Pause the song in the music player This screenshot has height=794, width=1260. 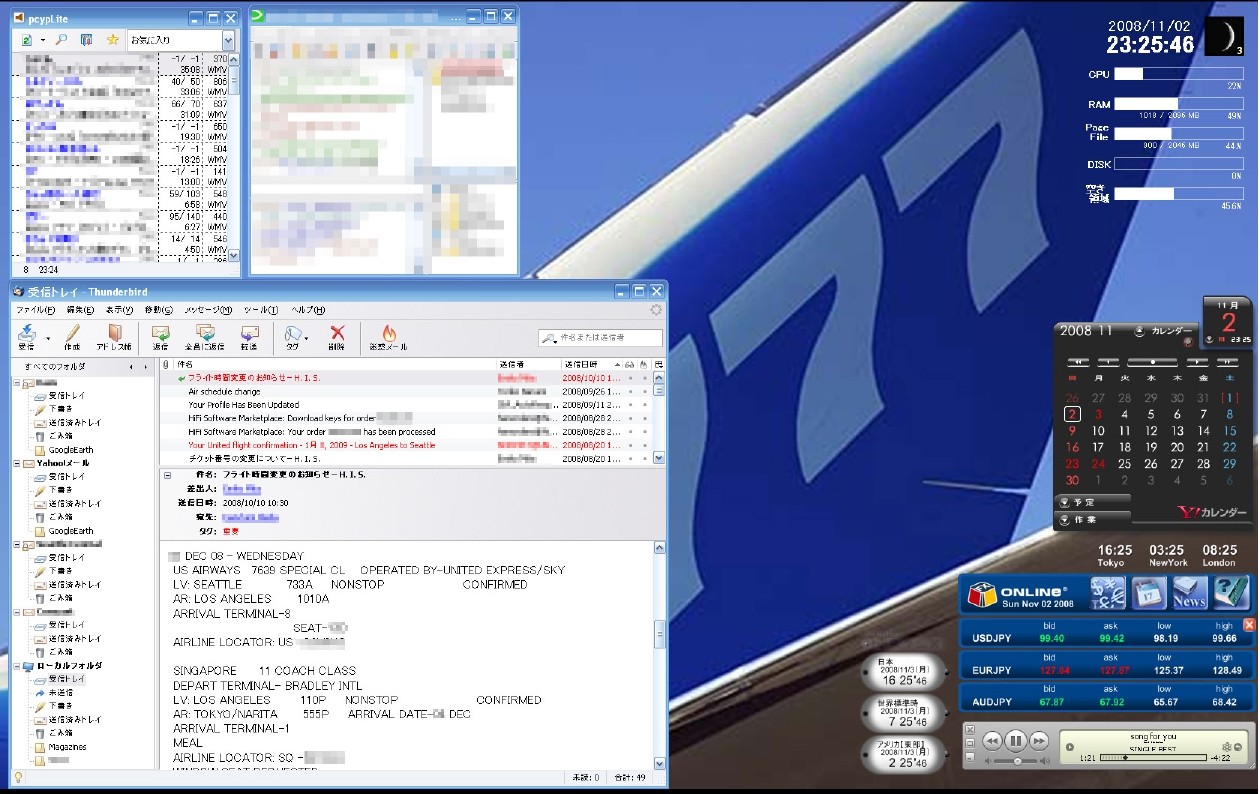pos(1015,741)
